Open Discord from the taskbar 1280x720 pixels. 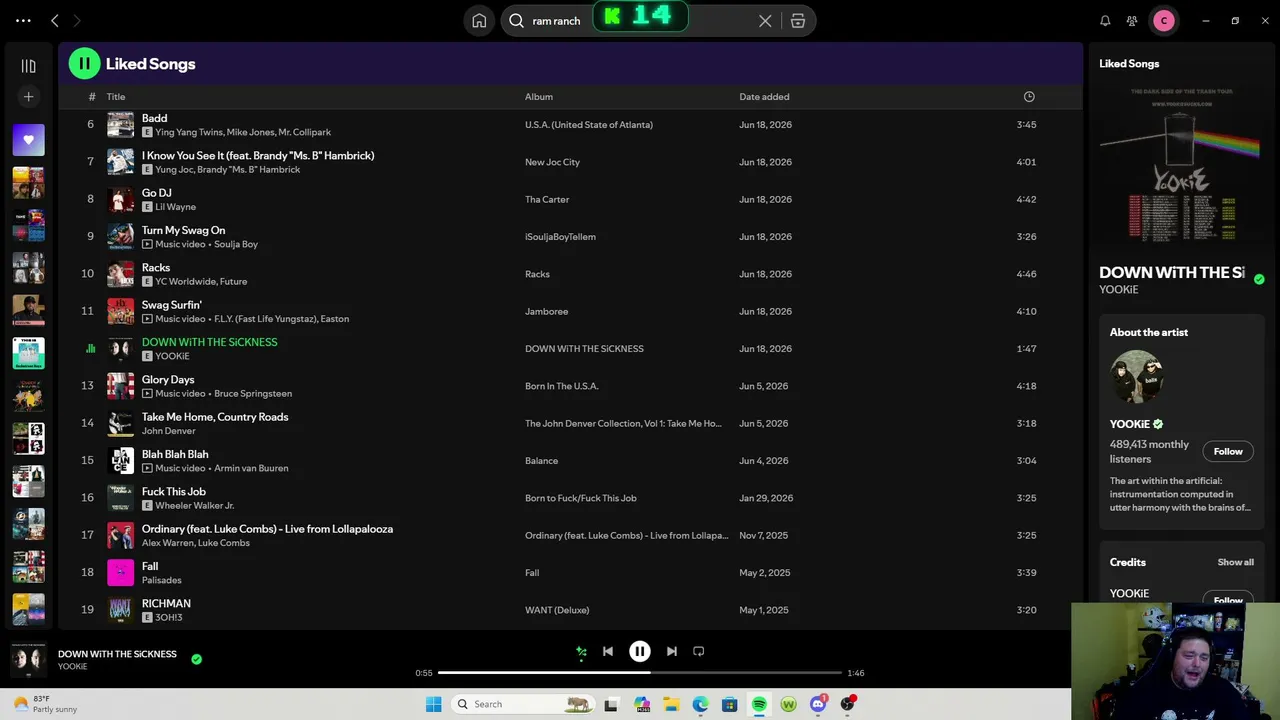(818, 704)
